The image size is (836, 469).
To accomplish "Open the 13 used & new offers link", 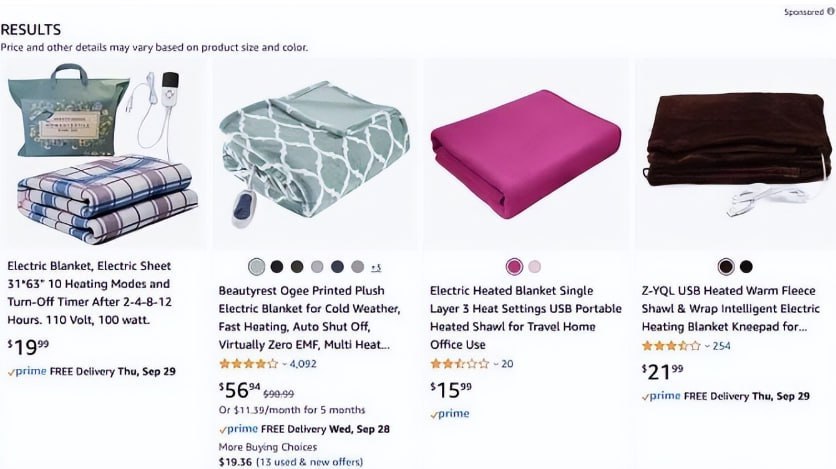I will point(308,462).
